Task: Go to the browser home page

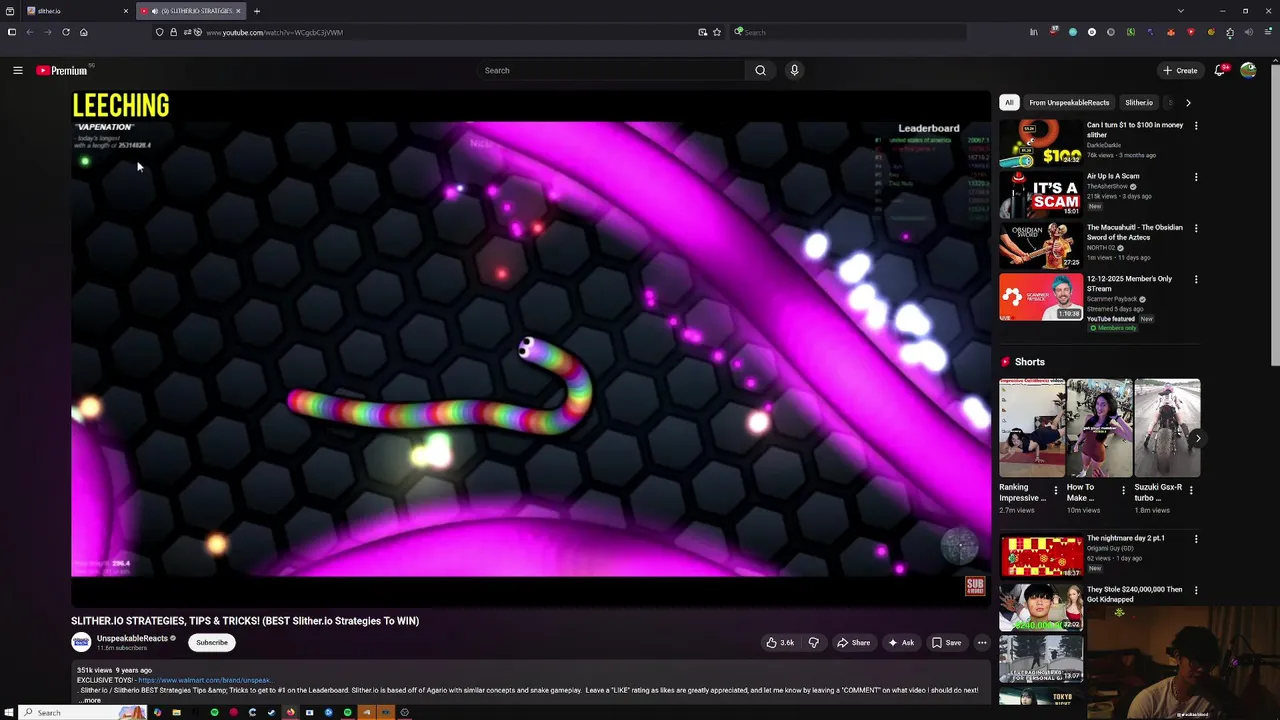Action: [83, 32]
